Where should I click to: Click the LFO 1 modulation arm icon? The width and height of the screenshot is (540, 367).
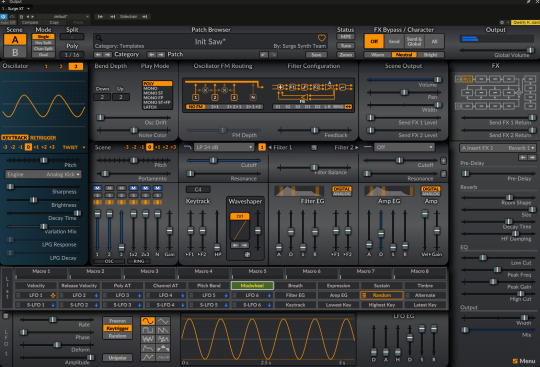[53, 295]
